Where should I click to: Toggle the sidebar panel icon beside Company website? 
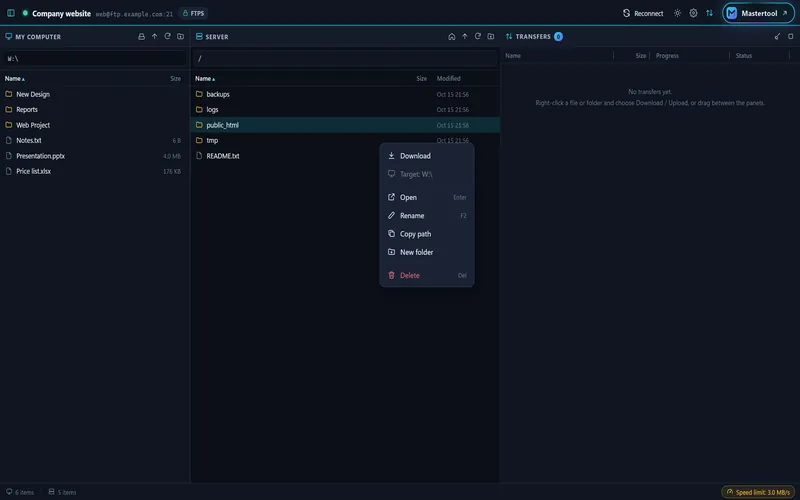[11, 13]
